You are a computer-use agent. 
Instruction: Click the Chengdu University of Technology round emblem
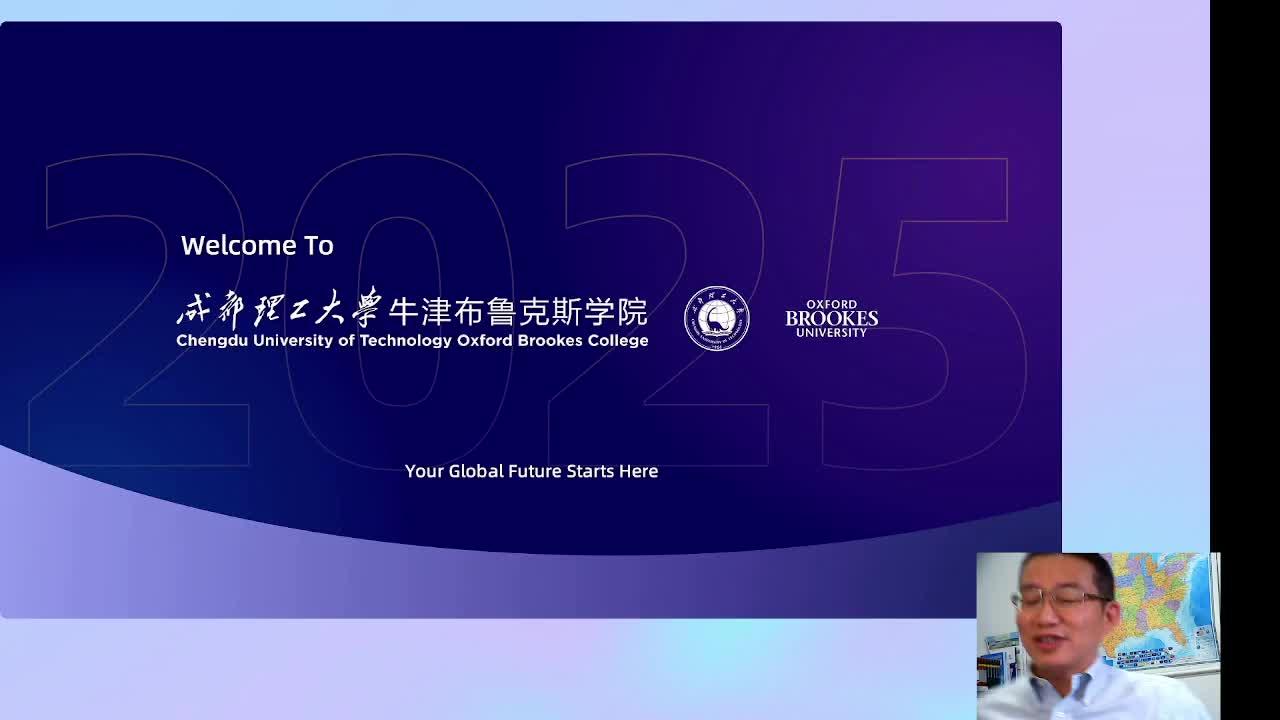click(716, 319)
